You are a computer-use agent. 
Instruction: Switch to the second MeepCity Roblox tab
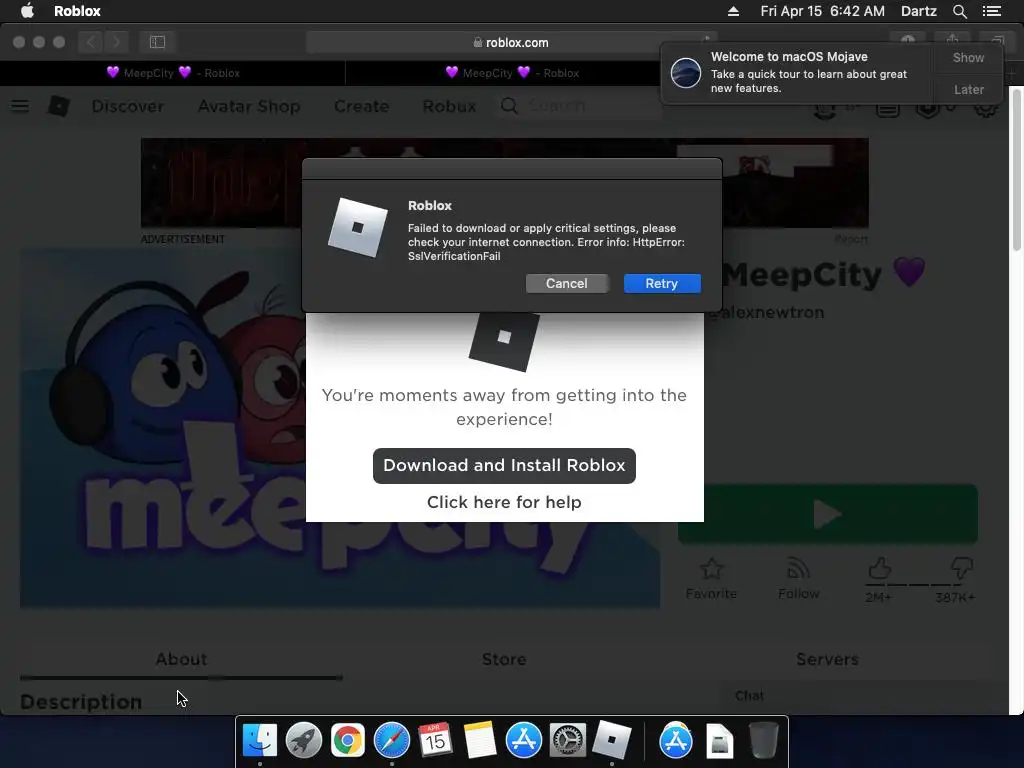pos(512,72)
